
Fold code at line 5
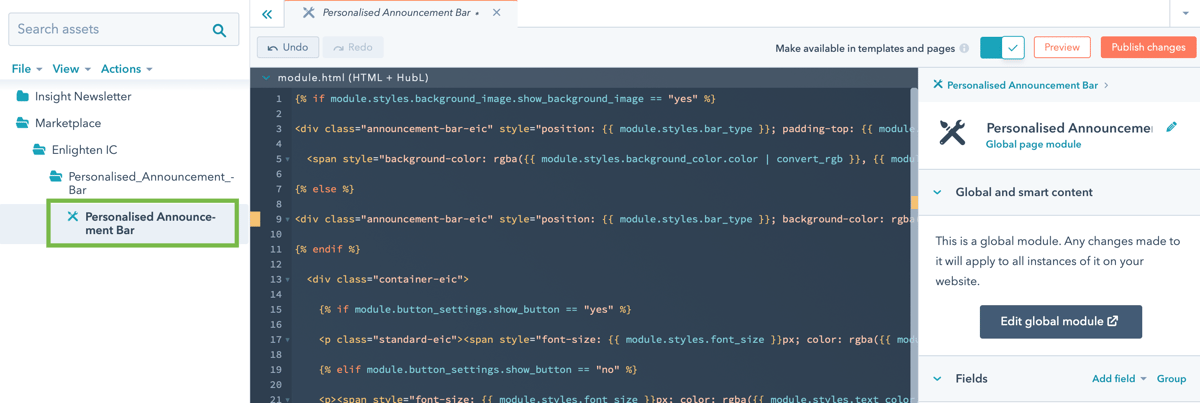click(288, 159)
